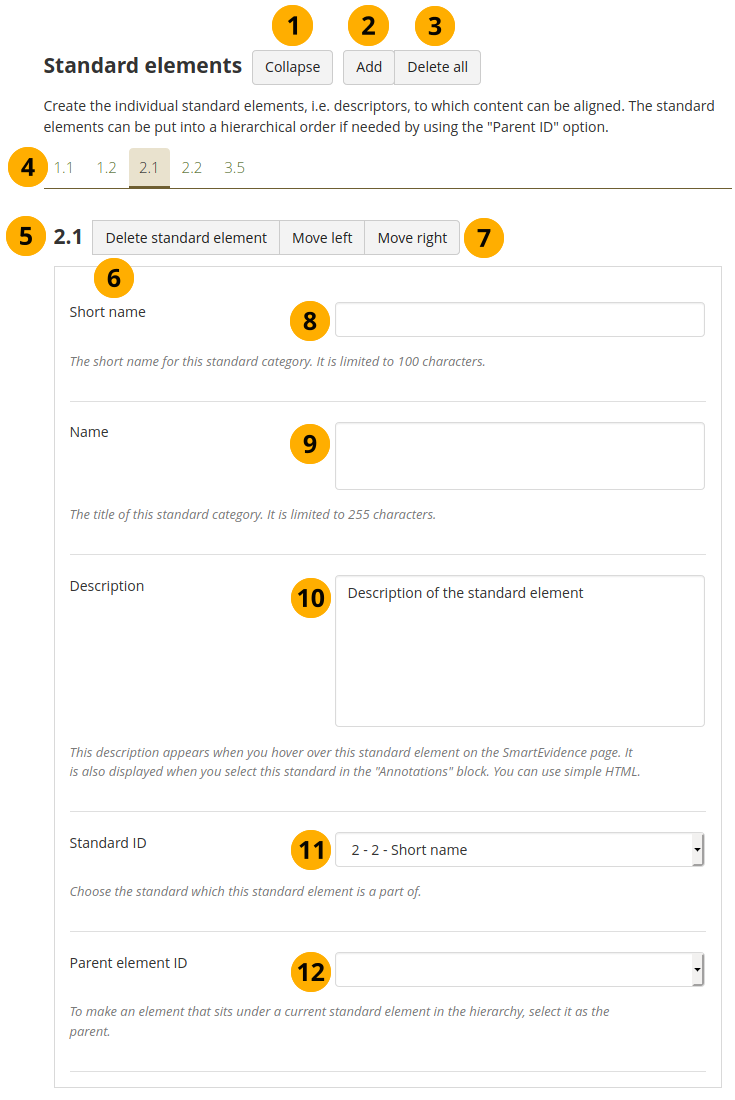Open the Standard ID dropdown
This screenshot has width=735, height=1100.
pos(519,850)
